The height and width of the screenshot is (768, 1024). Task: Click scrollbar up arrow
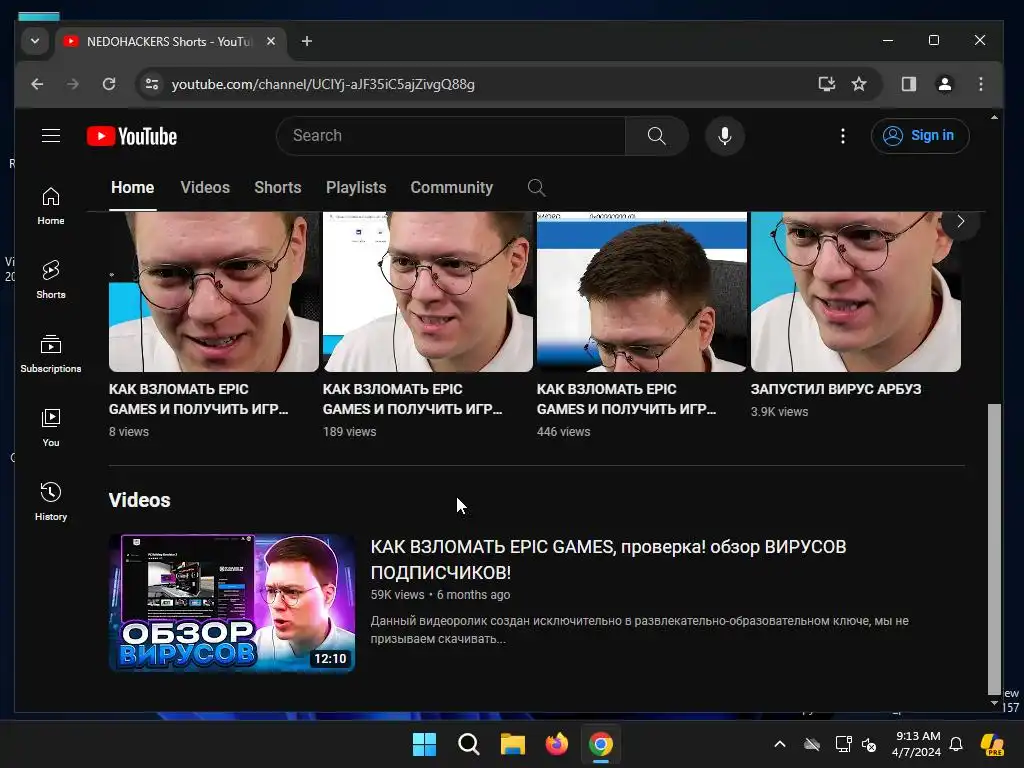[994, 118]
